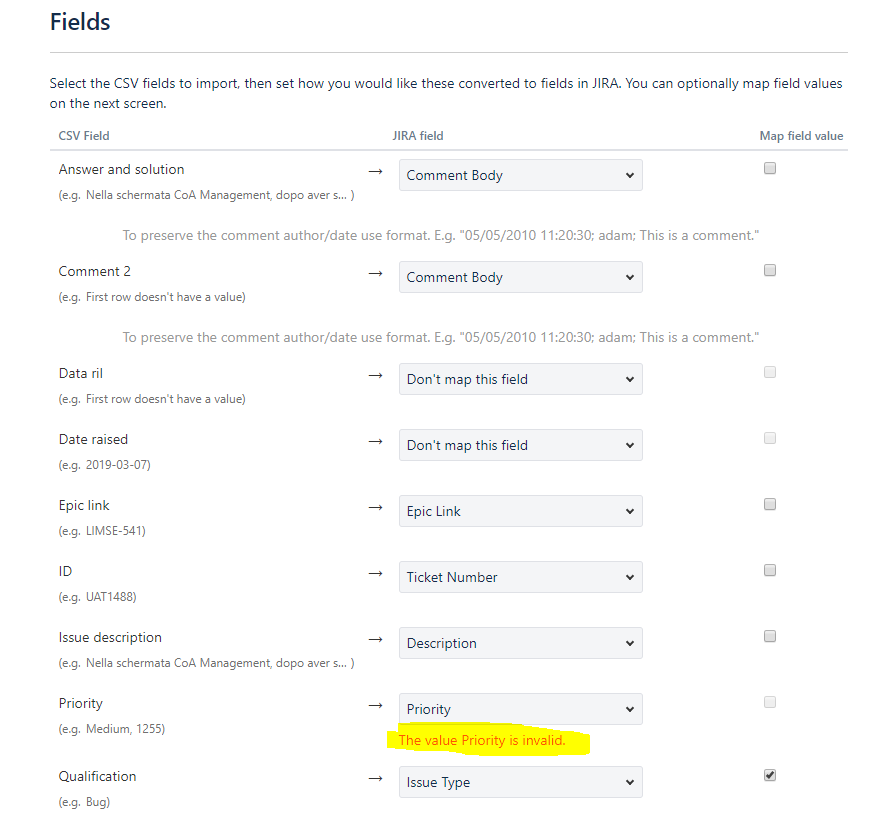Click the CSV Field column header
Image resolution: width=887 pixels, height=822 pixels.
tap(84, 136)
